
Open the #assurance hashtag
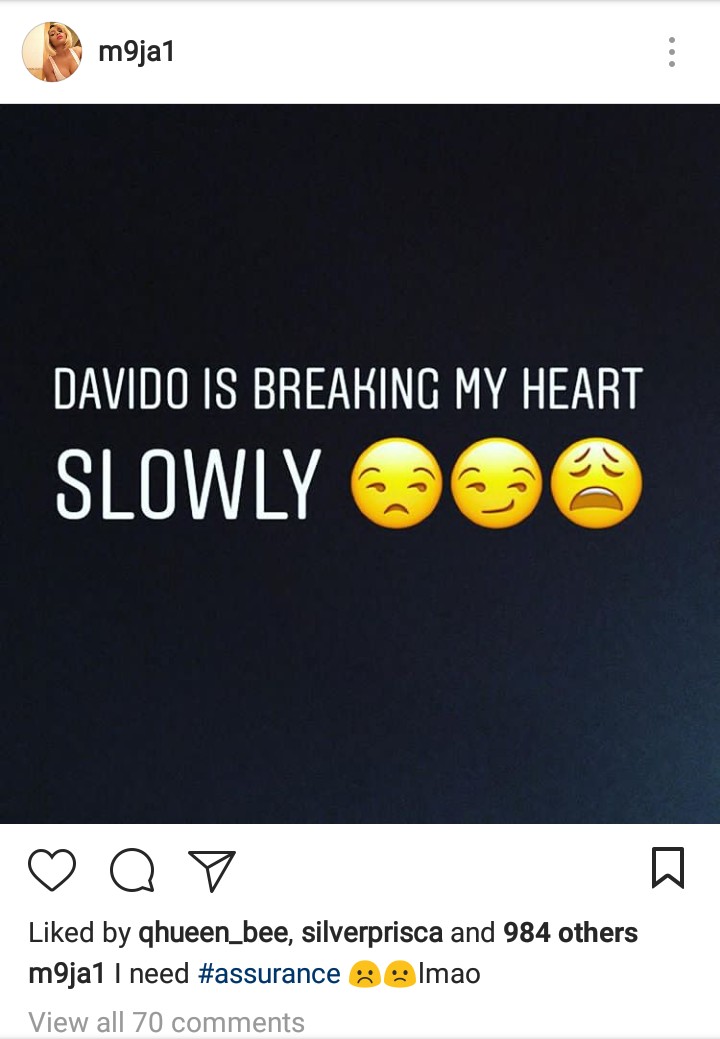[x=269, y=973]
